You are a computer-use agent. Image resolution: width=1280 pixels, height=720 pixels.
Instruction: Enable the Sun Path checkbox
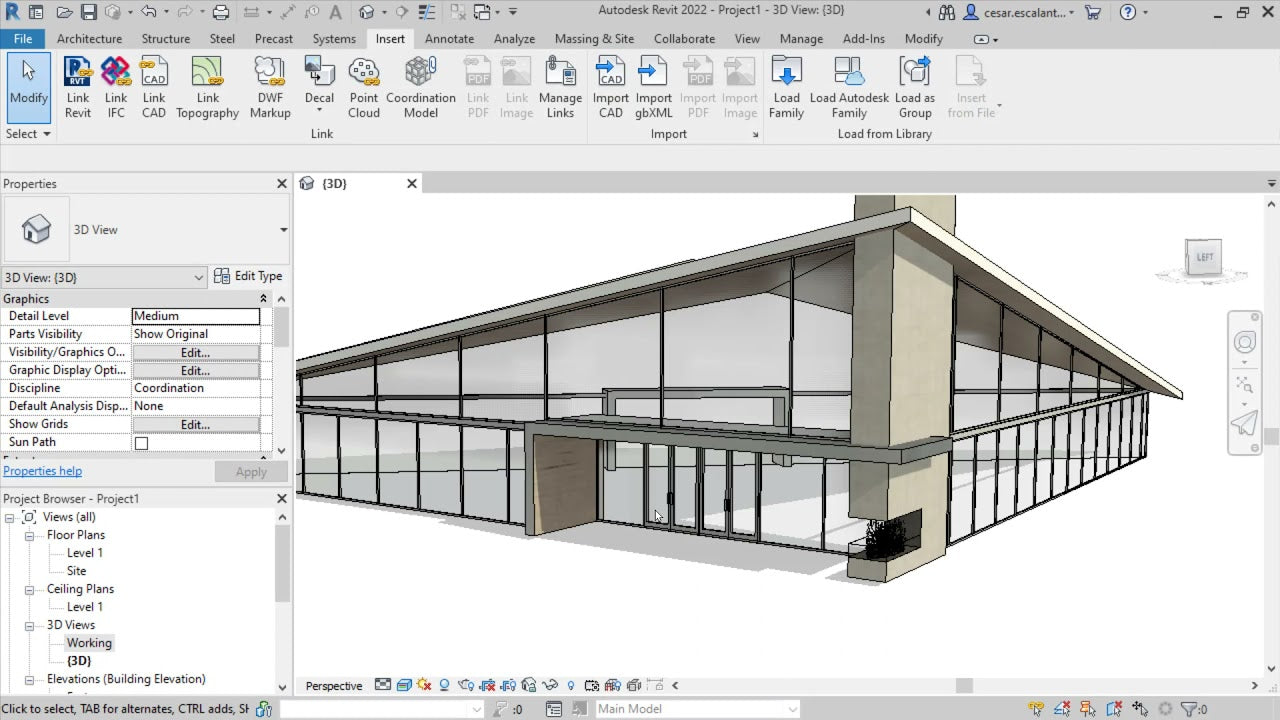tap(141, 443)
